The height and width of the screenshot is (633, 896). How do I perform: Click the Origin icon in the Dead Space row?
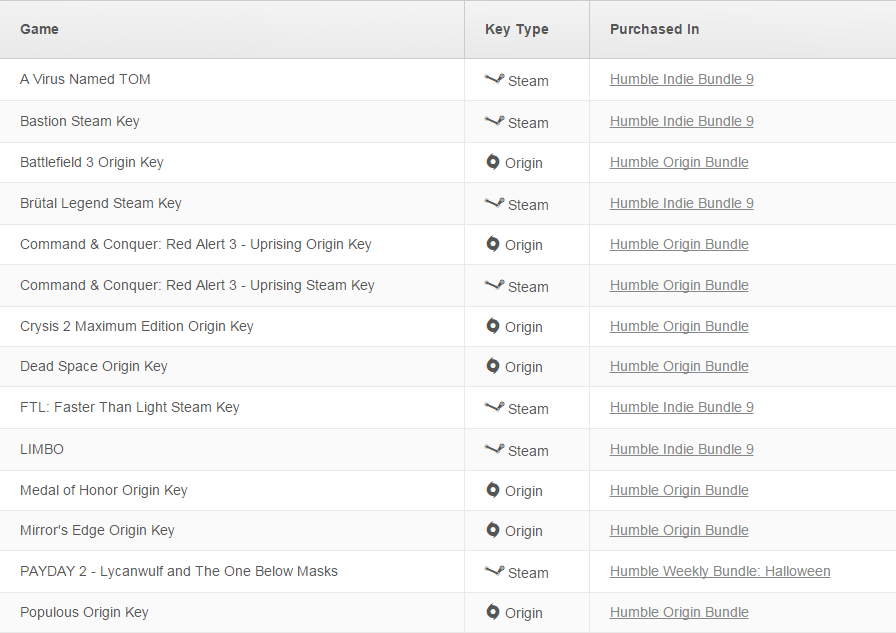[493, 366]
